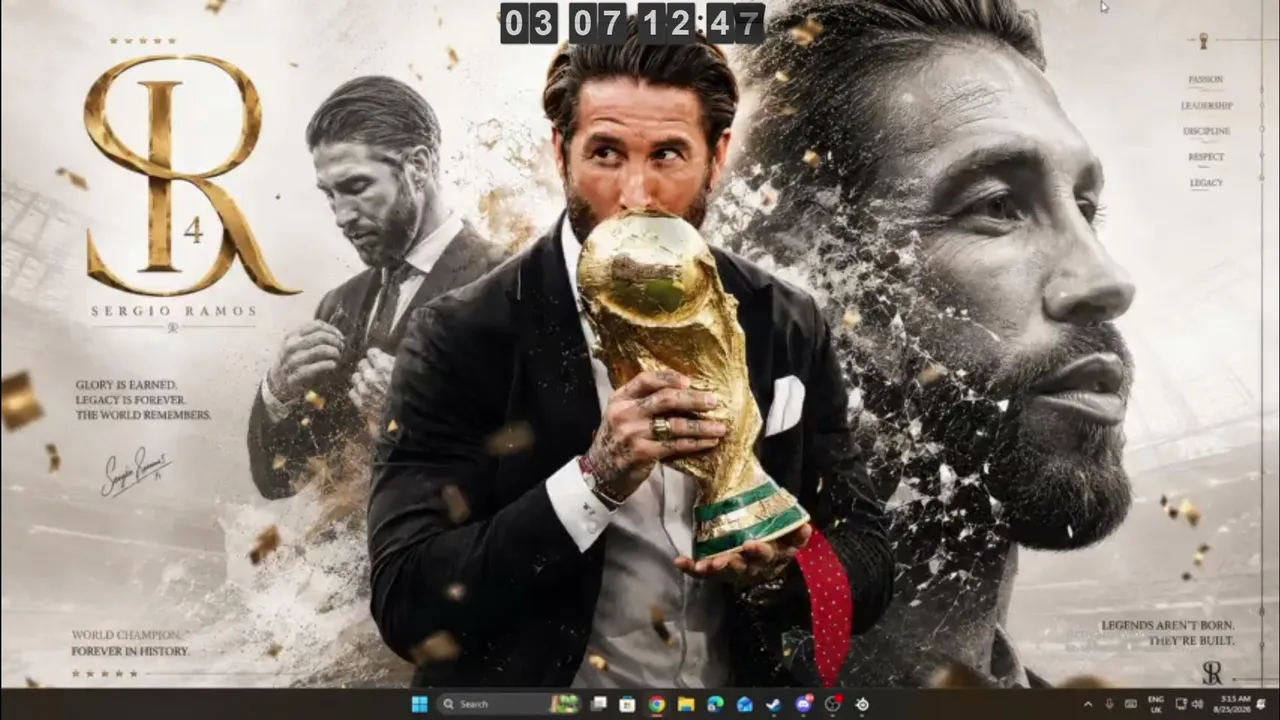
Task: Open the Windows Start menu
Action: pos(420,704)
